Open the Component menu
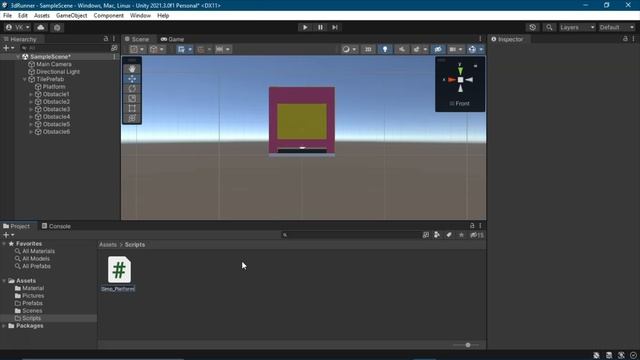The width and height of the screenshot is (640, 360). coord(109,16)
